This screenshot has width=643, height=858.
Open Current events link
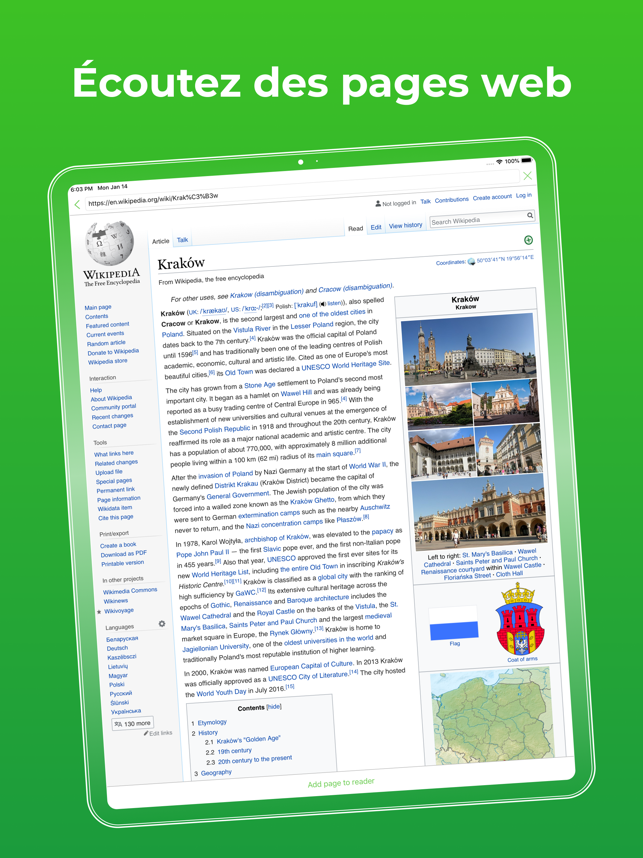[105, 334]
